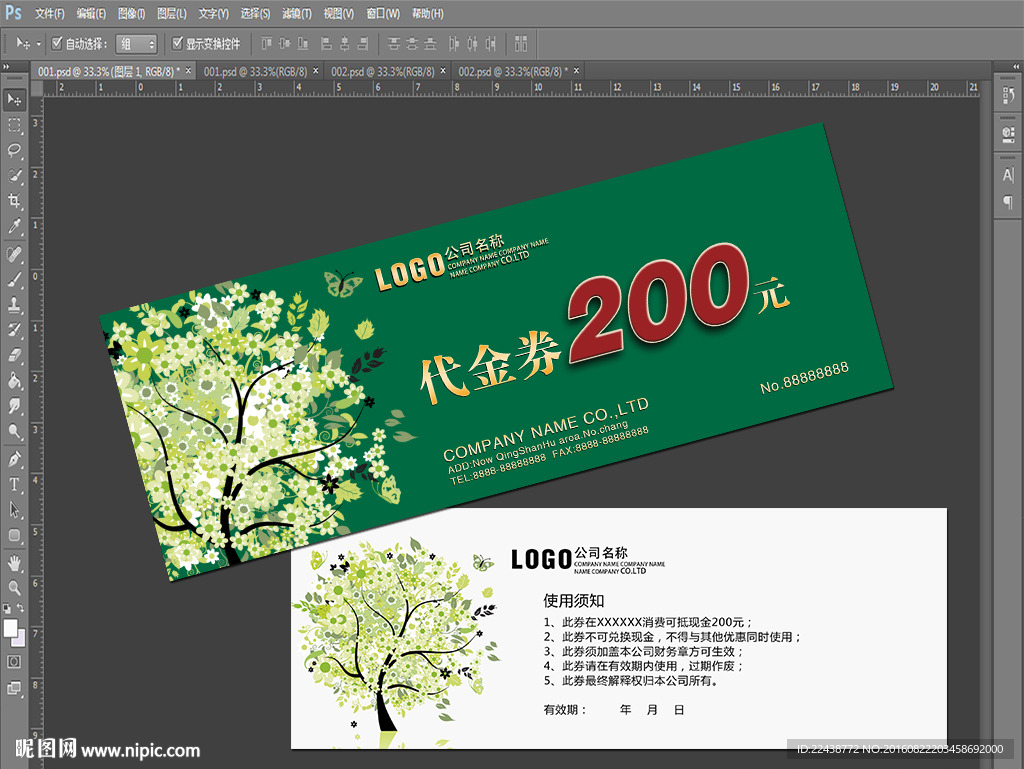The height and width of the screenshot is (769, 1024).
Task: Close the last 002.psd tab
Action: point(576,70)
